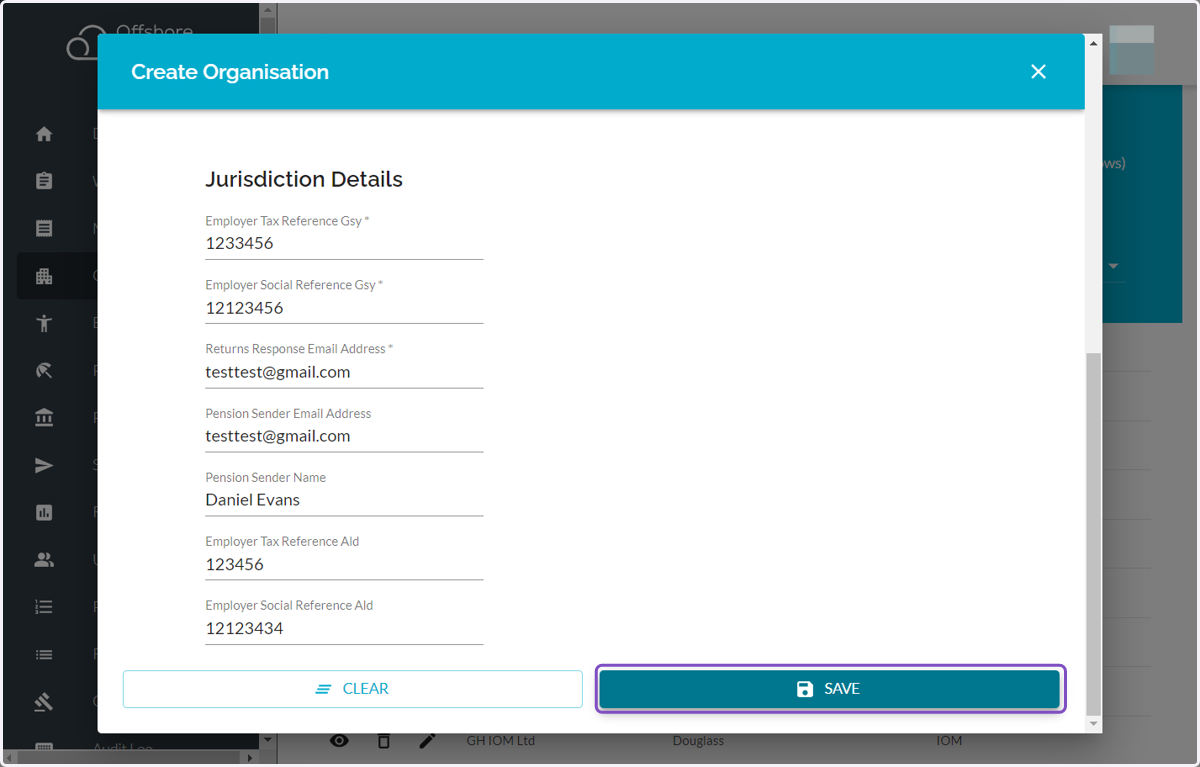1200x767 pixels.
Task: Open the bar chart sidebar icon
Action: click(44, 512)
